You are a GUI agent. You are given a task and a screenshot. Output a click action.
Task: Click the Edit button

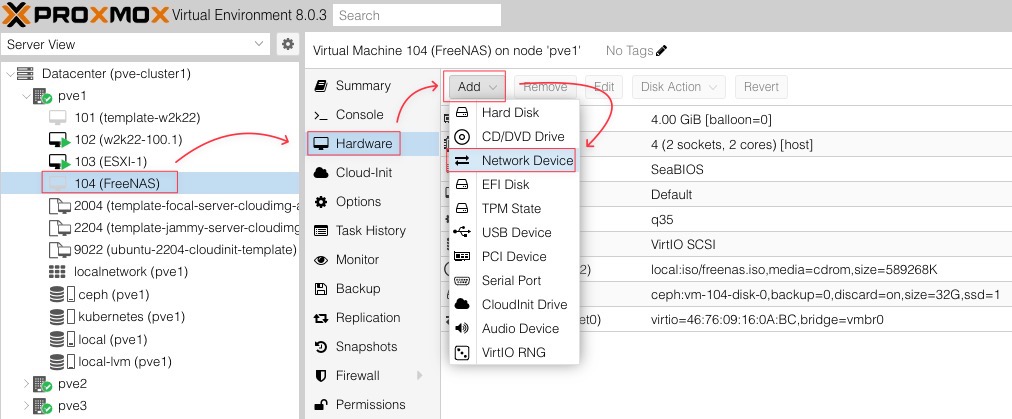[x=603, y=87]
